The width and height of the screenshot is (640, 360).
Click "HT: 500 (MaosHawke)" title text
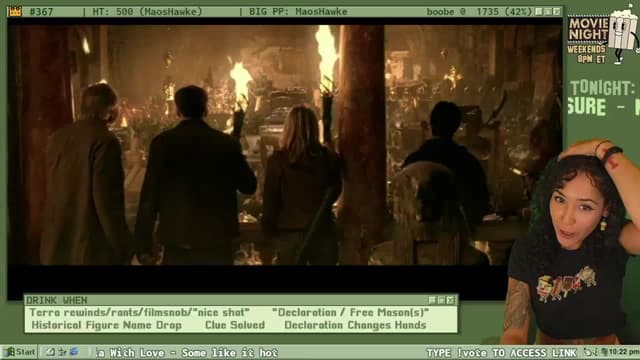tap(147, 12)
